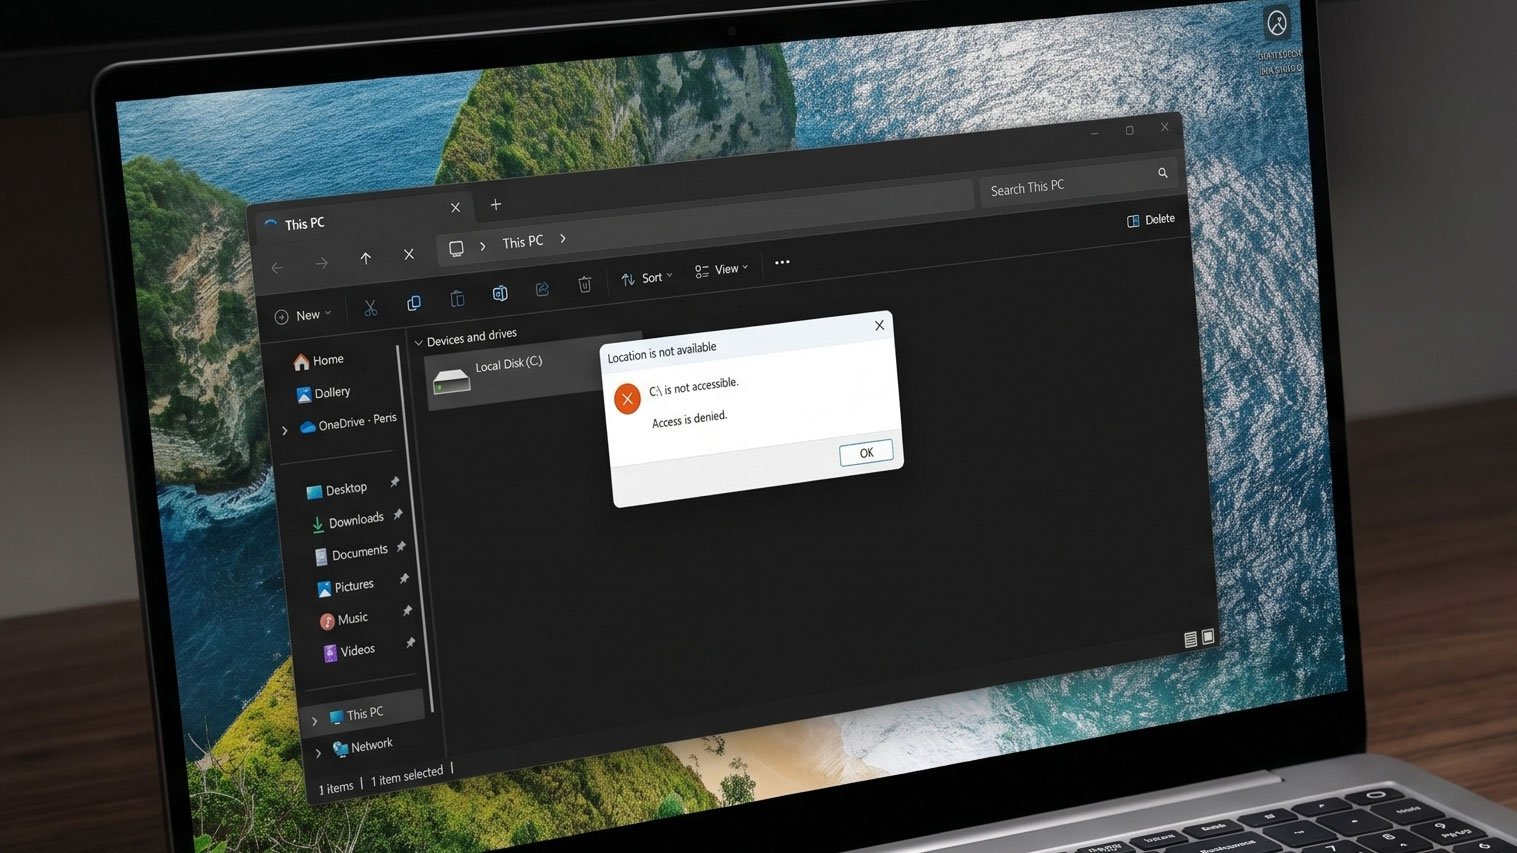Go forward with the Forward arrow
1517x853 pixels.
click(321, 263)
